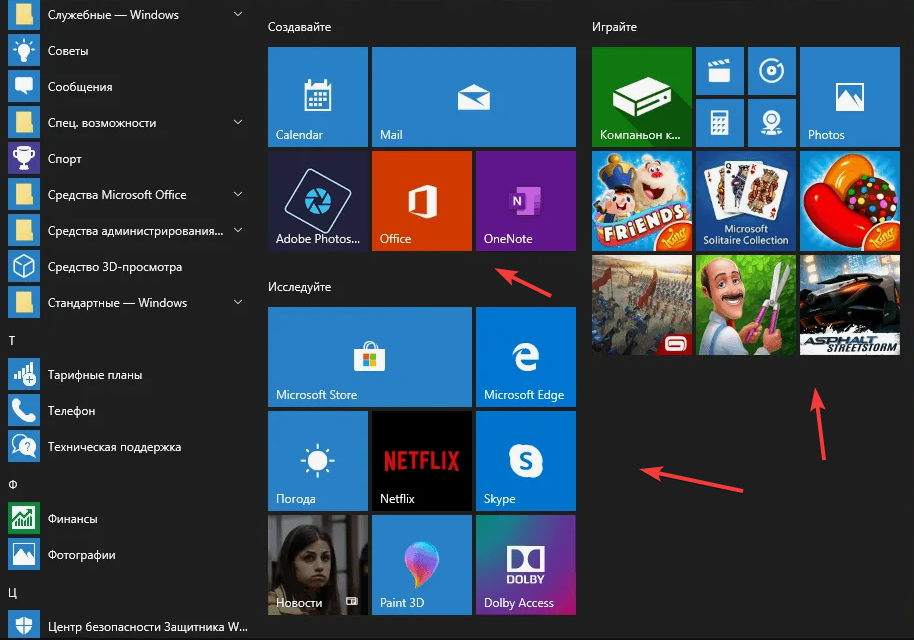The height and width of the screenshot is (640, 914).
Task: Expand Стандартные — Windows chevron
Action: pyautogui.click(x=238, y=302)
